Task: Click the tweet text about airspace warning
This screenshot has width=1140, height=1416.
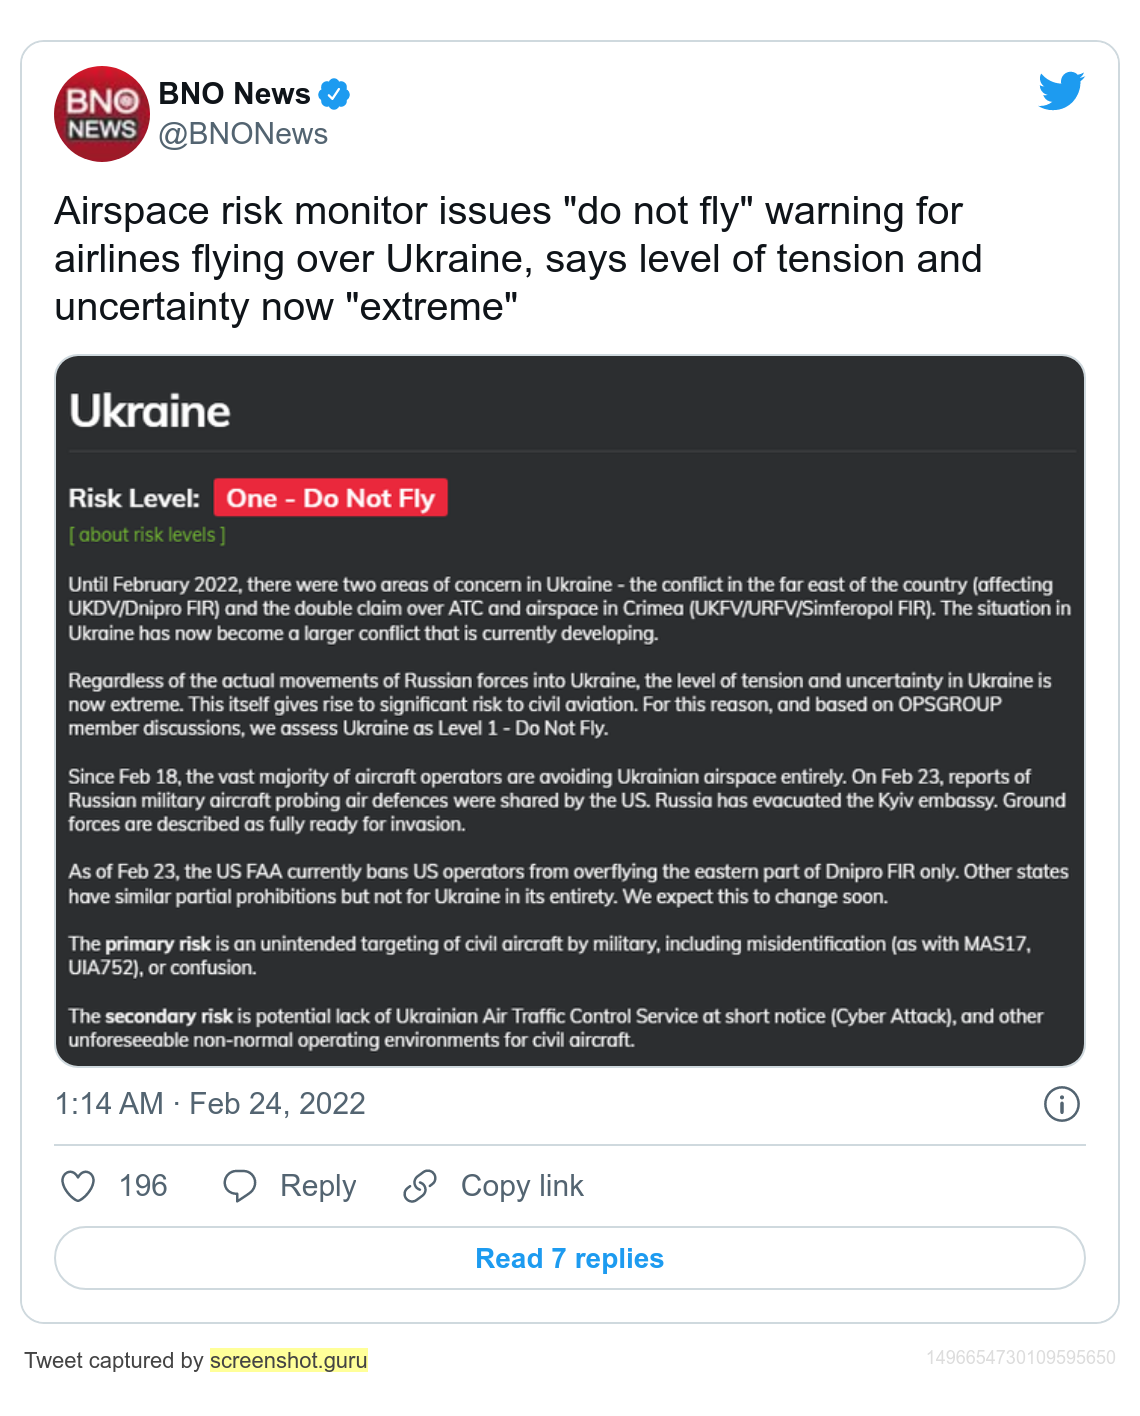Action: [518, 259]
